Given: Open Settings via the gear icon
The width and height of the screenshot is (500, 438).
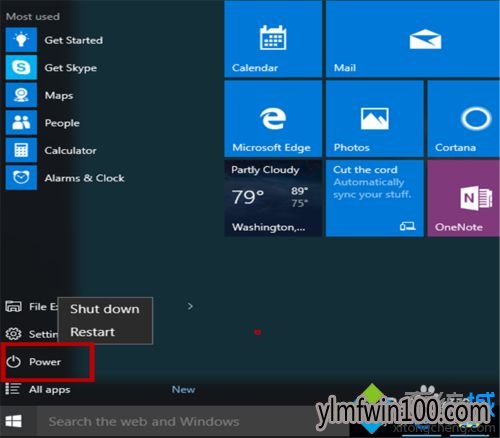Looking at the screenshot, I should [x=13, y=334].
